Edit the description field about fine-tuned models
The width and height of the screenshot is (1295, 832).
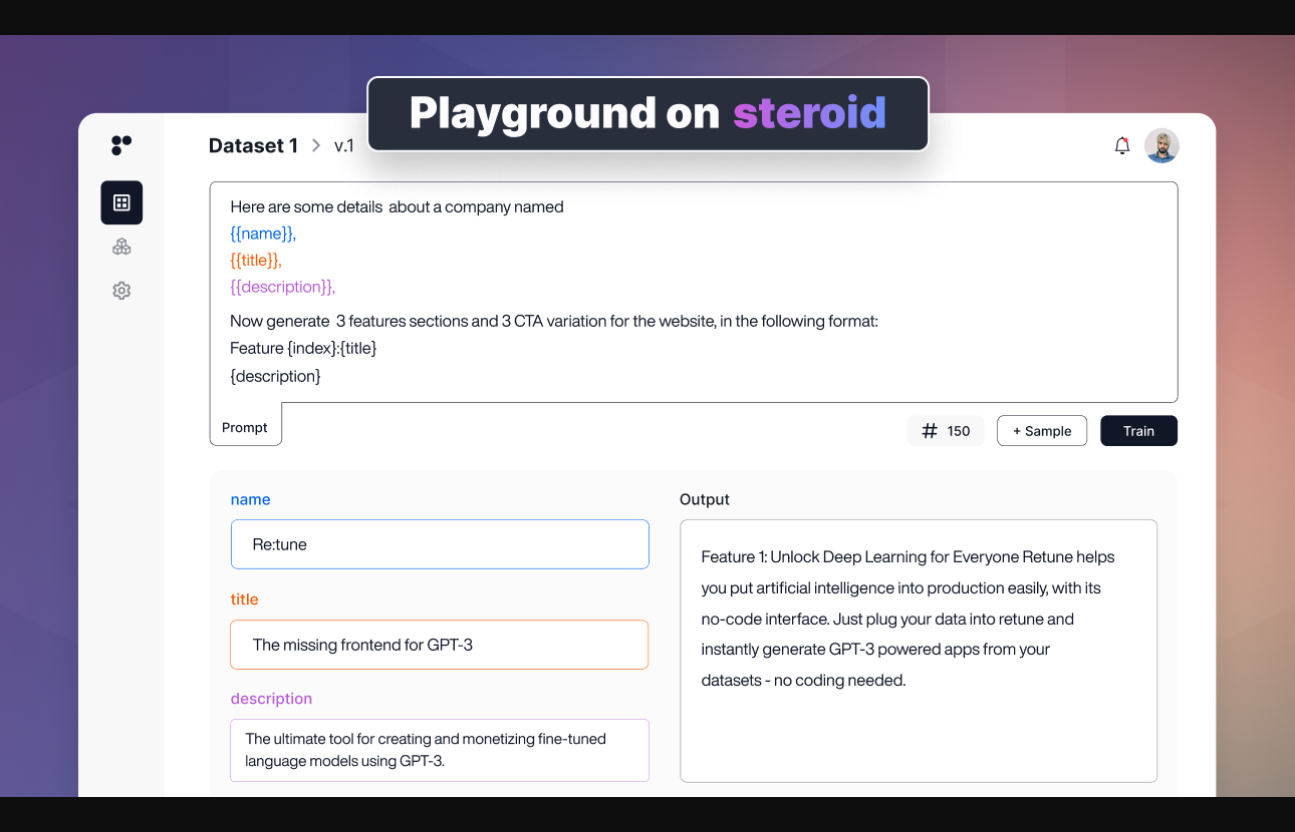(x=439, y=750)
